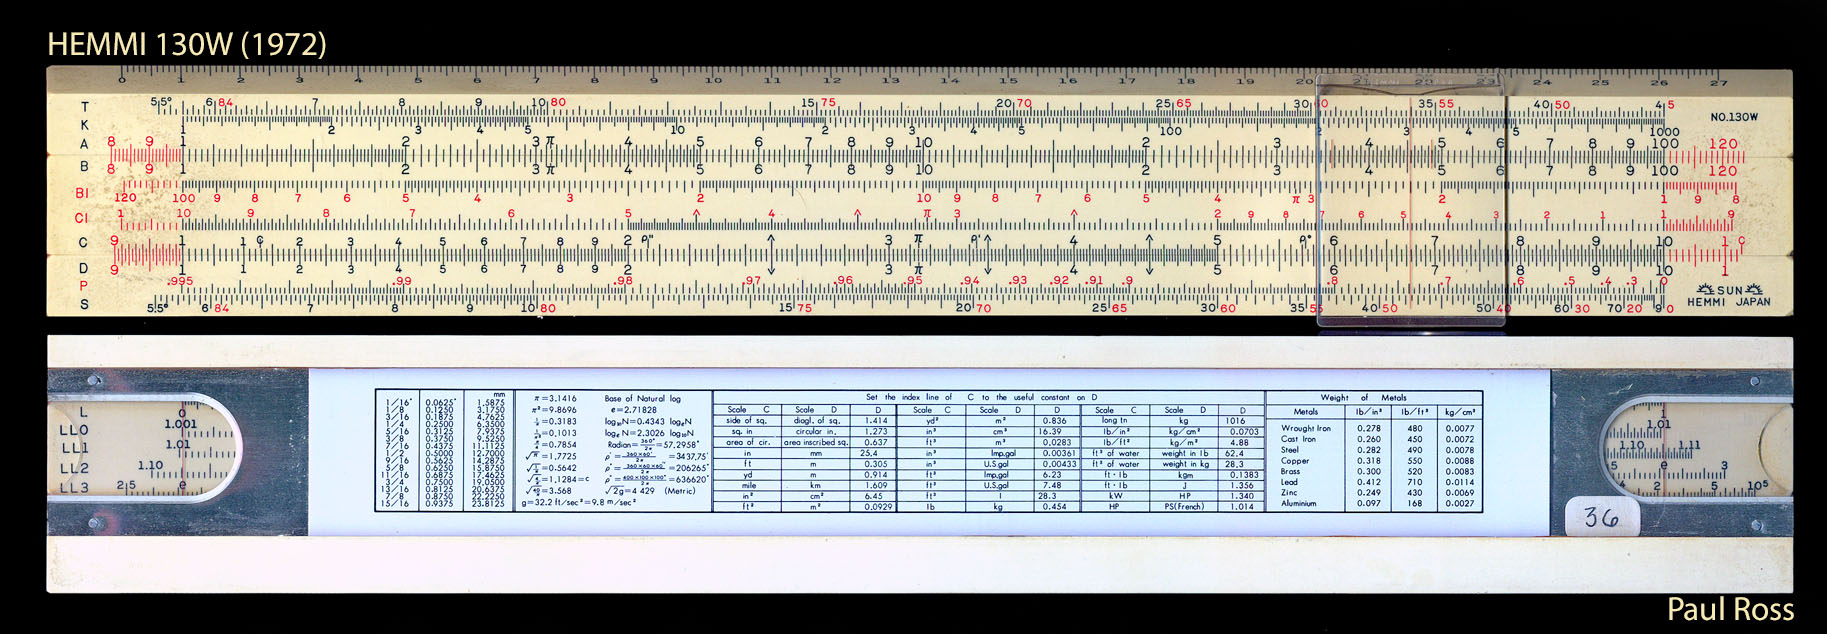
Task: Click the B scale label
Action: pos(84,166)
